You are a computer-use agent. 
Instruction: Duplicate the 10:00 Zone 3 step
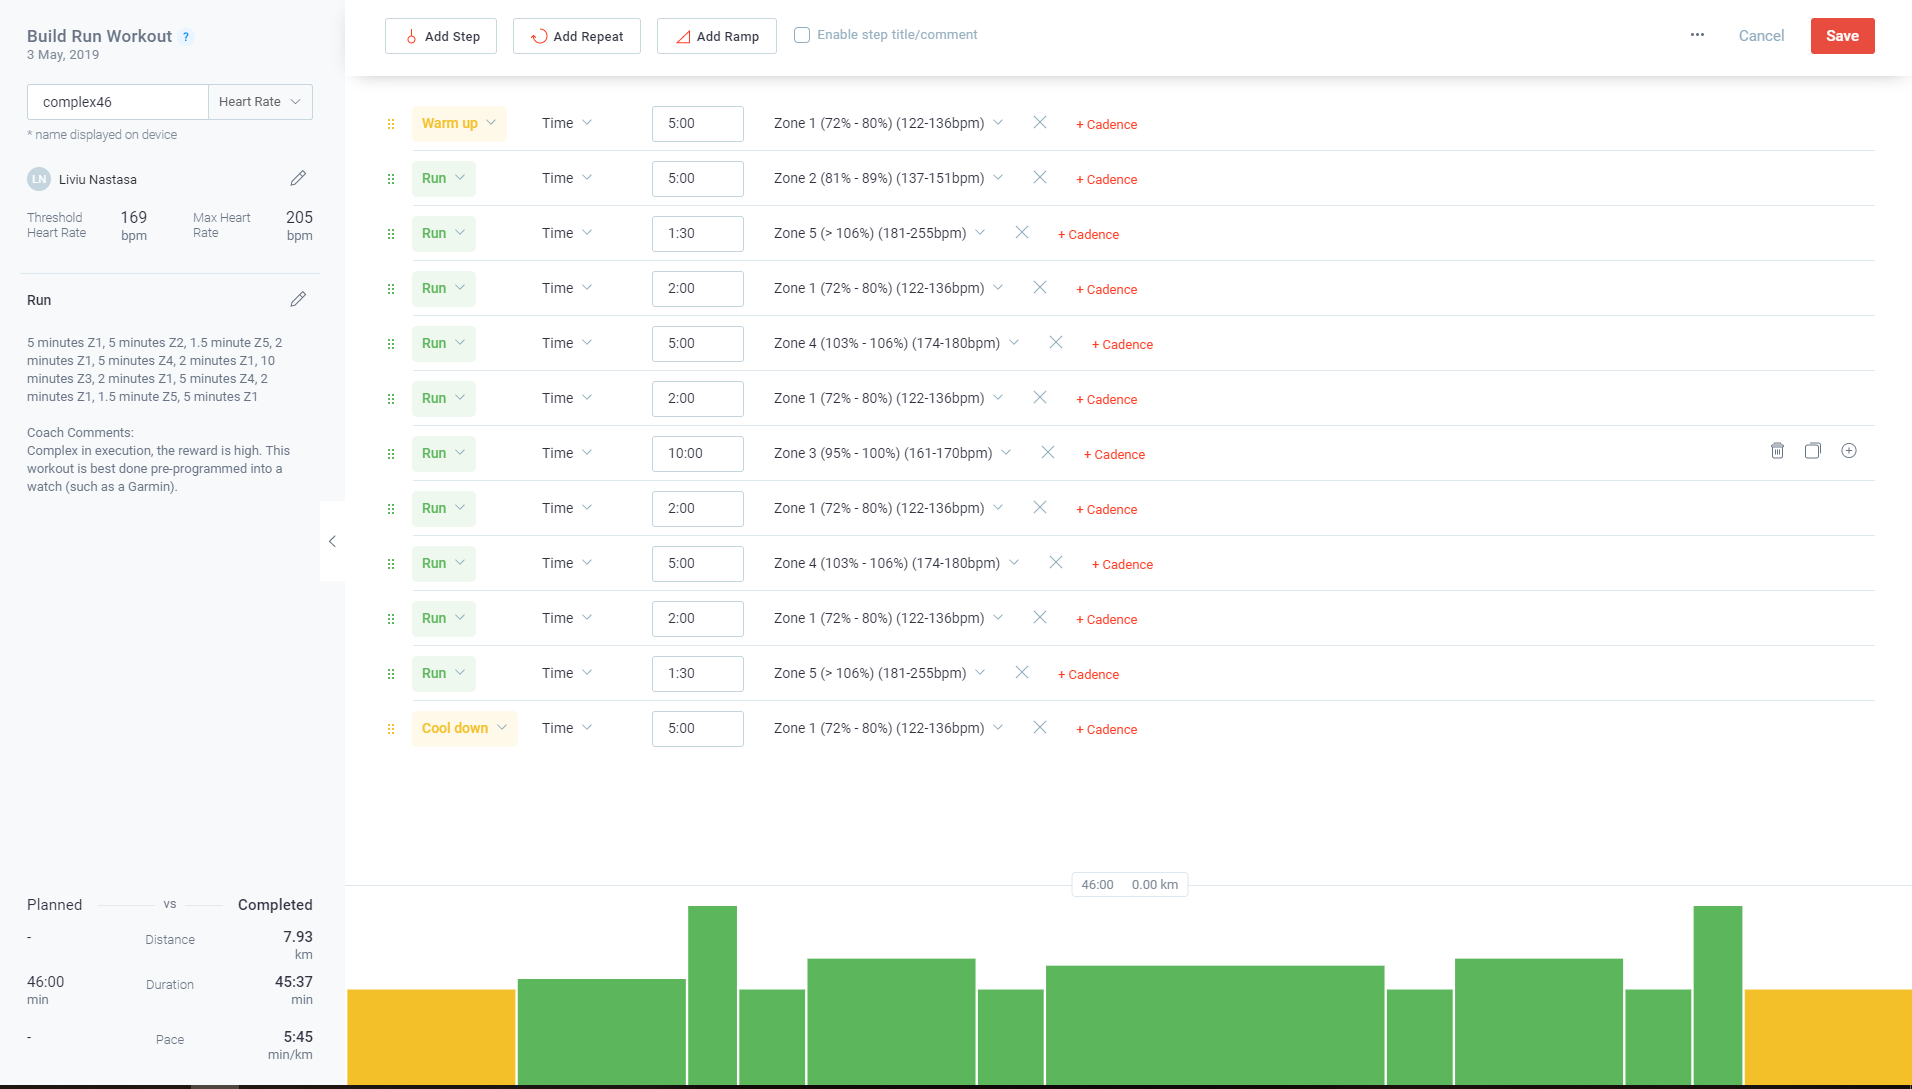click(x=1812, y=451)
